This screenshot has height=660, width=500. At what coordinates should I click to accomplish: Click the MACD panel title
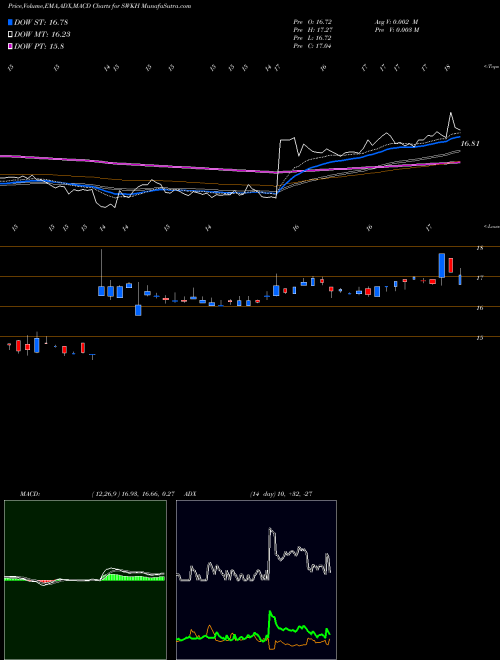pos(30,494)
